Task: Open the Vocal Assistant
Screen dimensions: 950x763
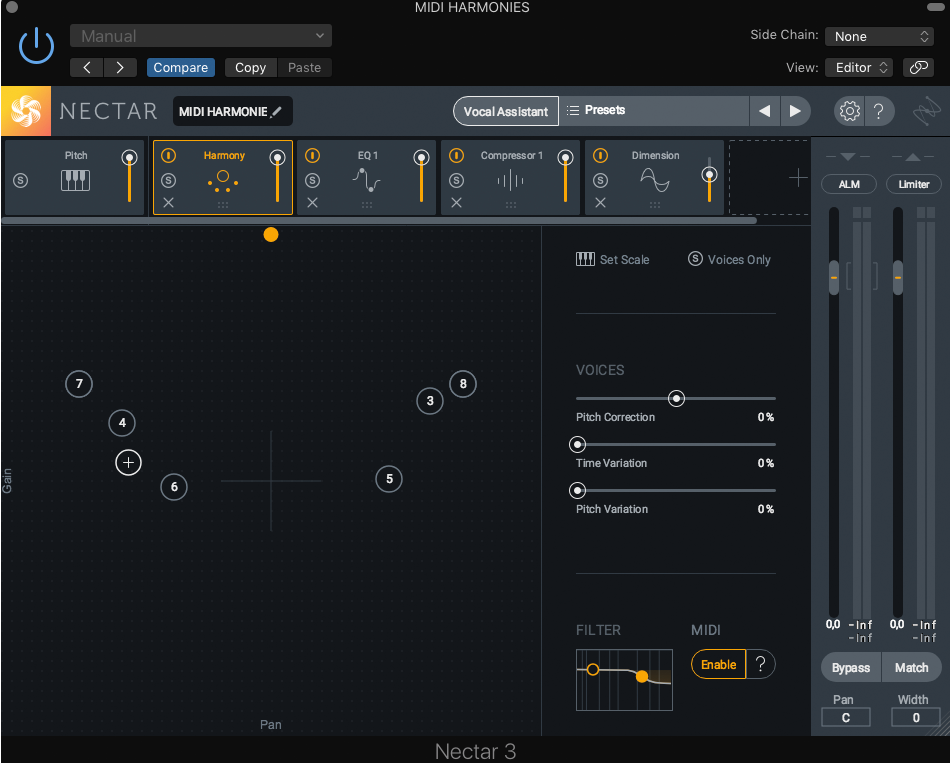Action: tap(506, 111)
